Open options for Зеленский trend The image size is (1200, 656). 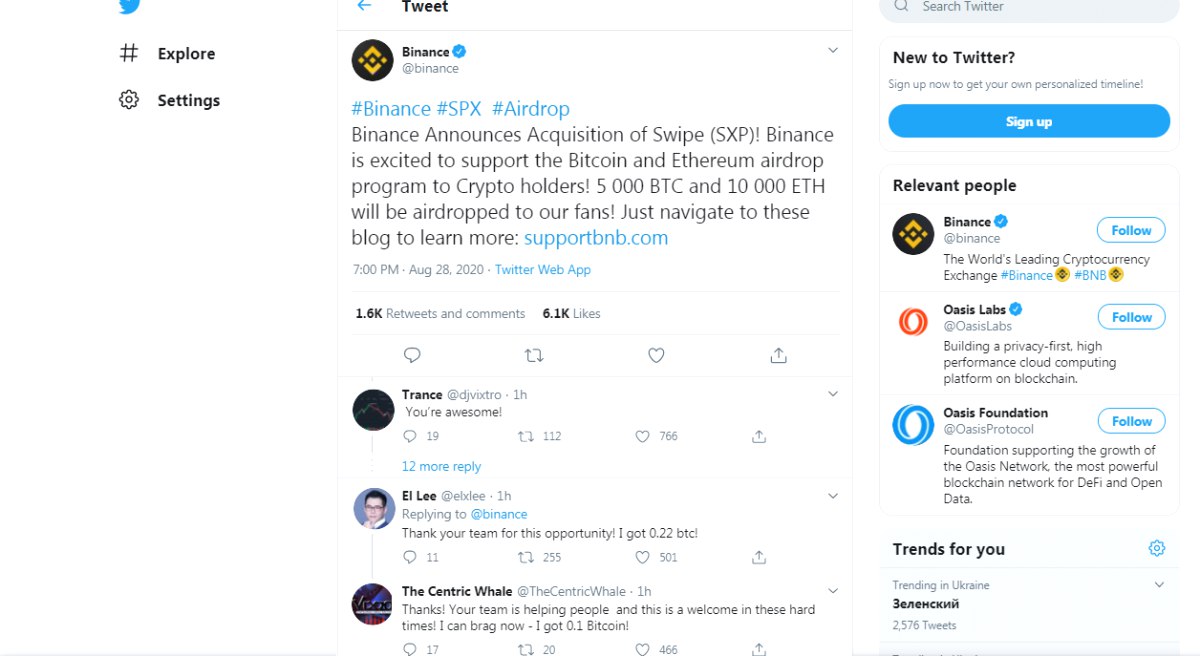click(x=1159, y=585)
